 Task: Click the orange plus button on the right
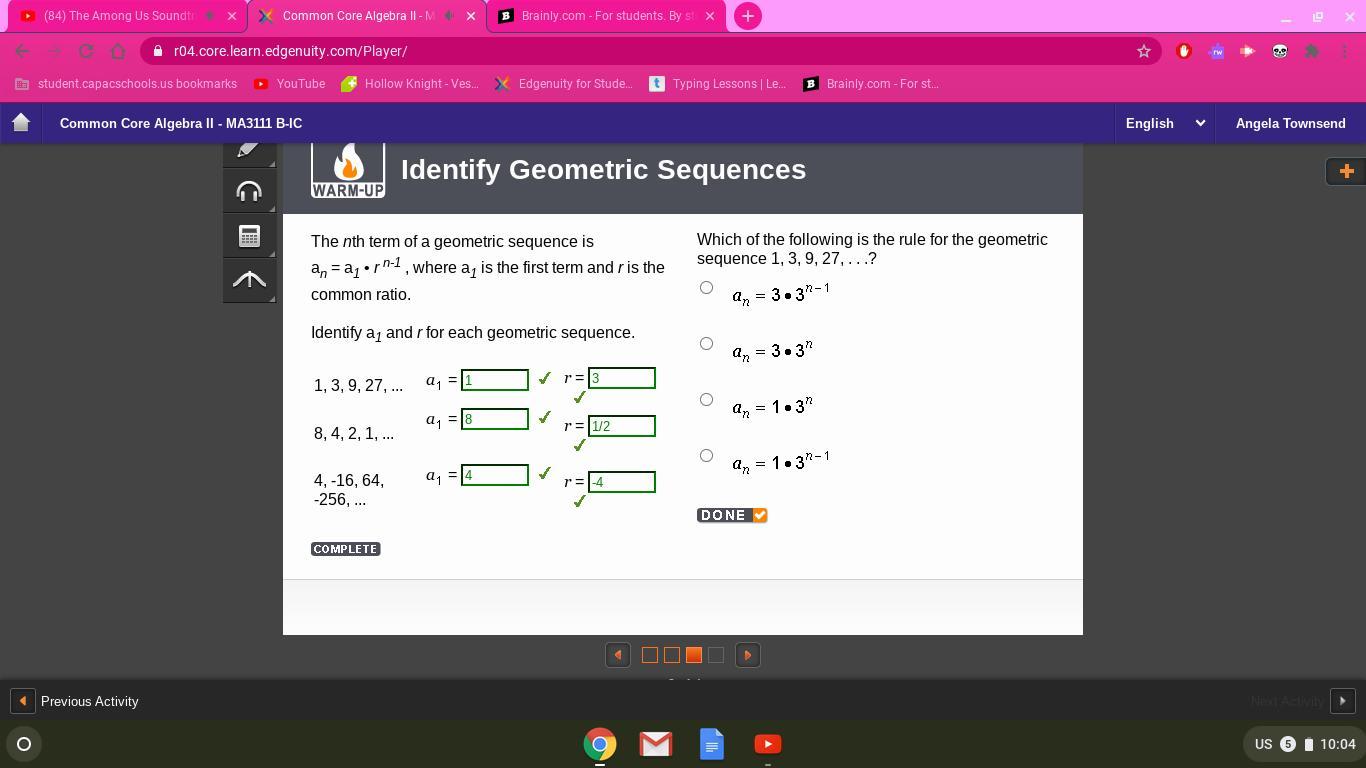tap(1346, 171)
